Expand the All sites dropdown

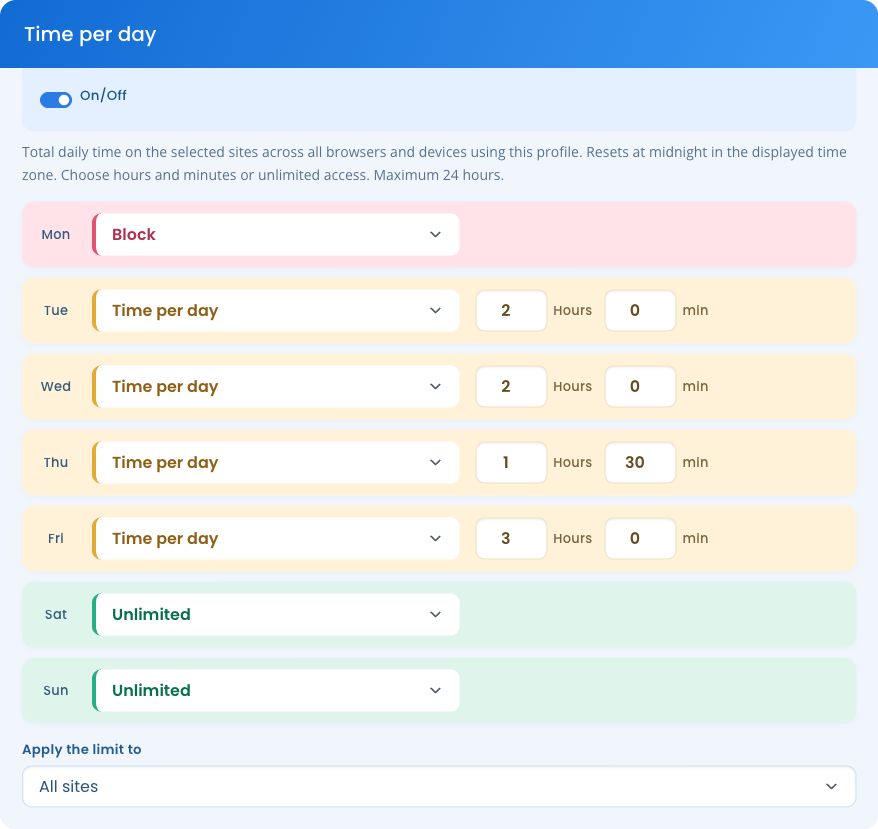point(439,786)
